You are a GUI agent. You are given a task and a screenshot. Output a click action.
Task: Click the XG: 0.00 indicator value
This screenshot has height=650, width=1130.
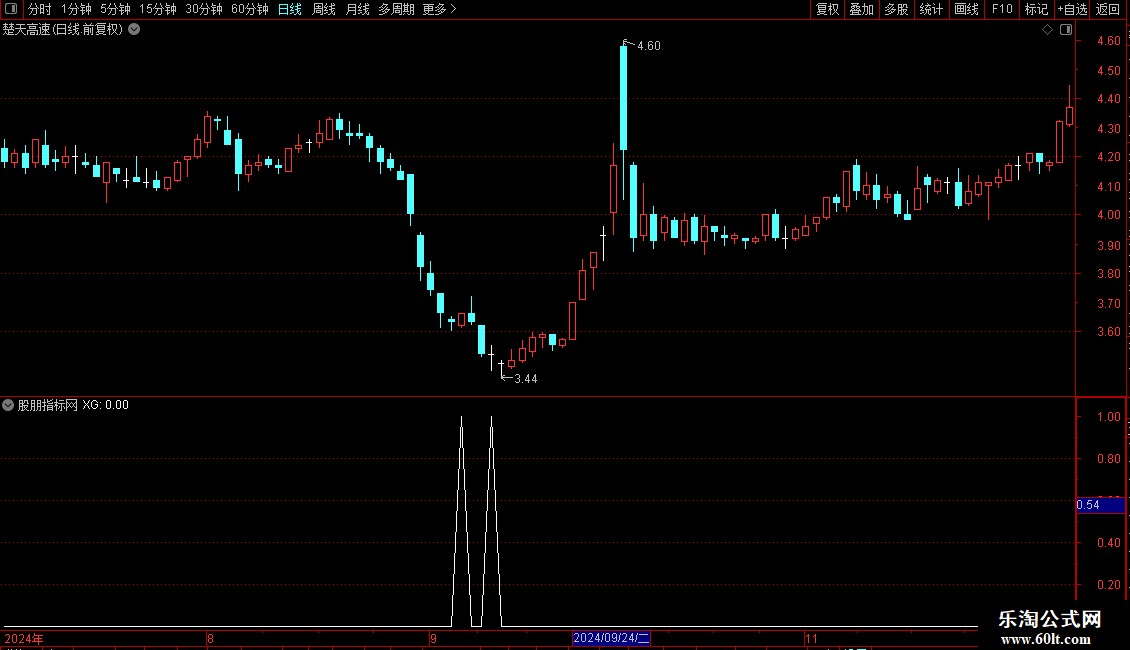pos(105,405)
